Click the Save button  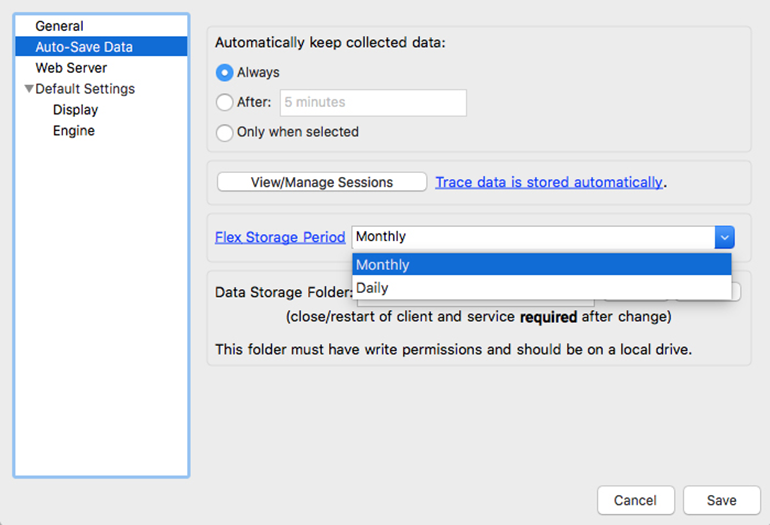(721, 500)
